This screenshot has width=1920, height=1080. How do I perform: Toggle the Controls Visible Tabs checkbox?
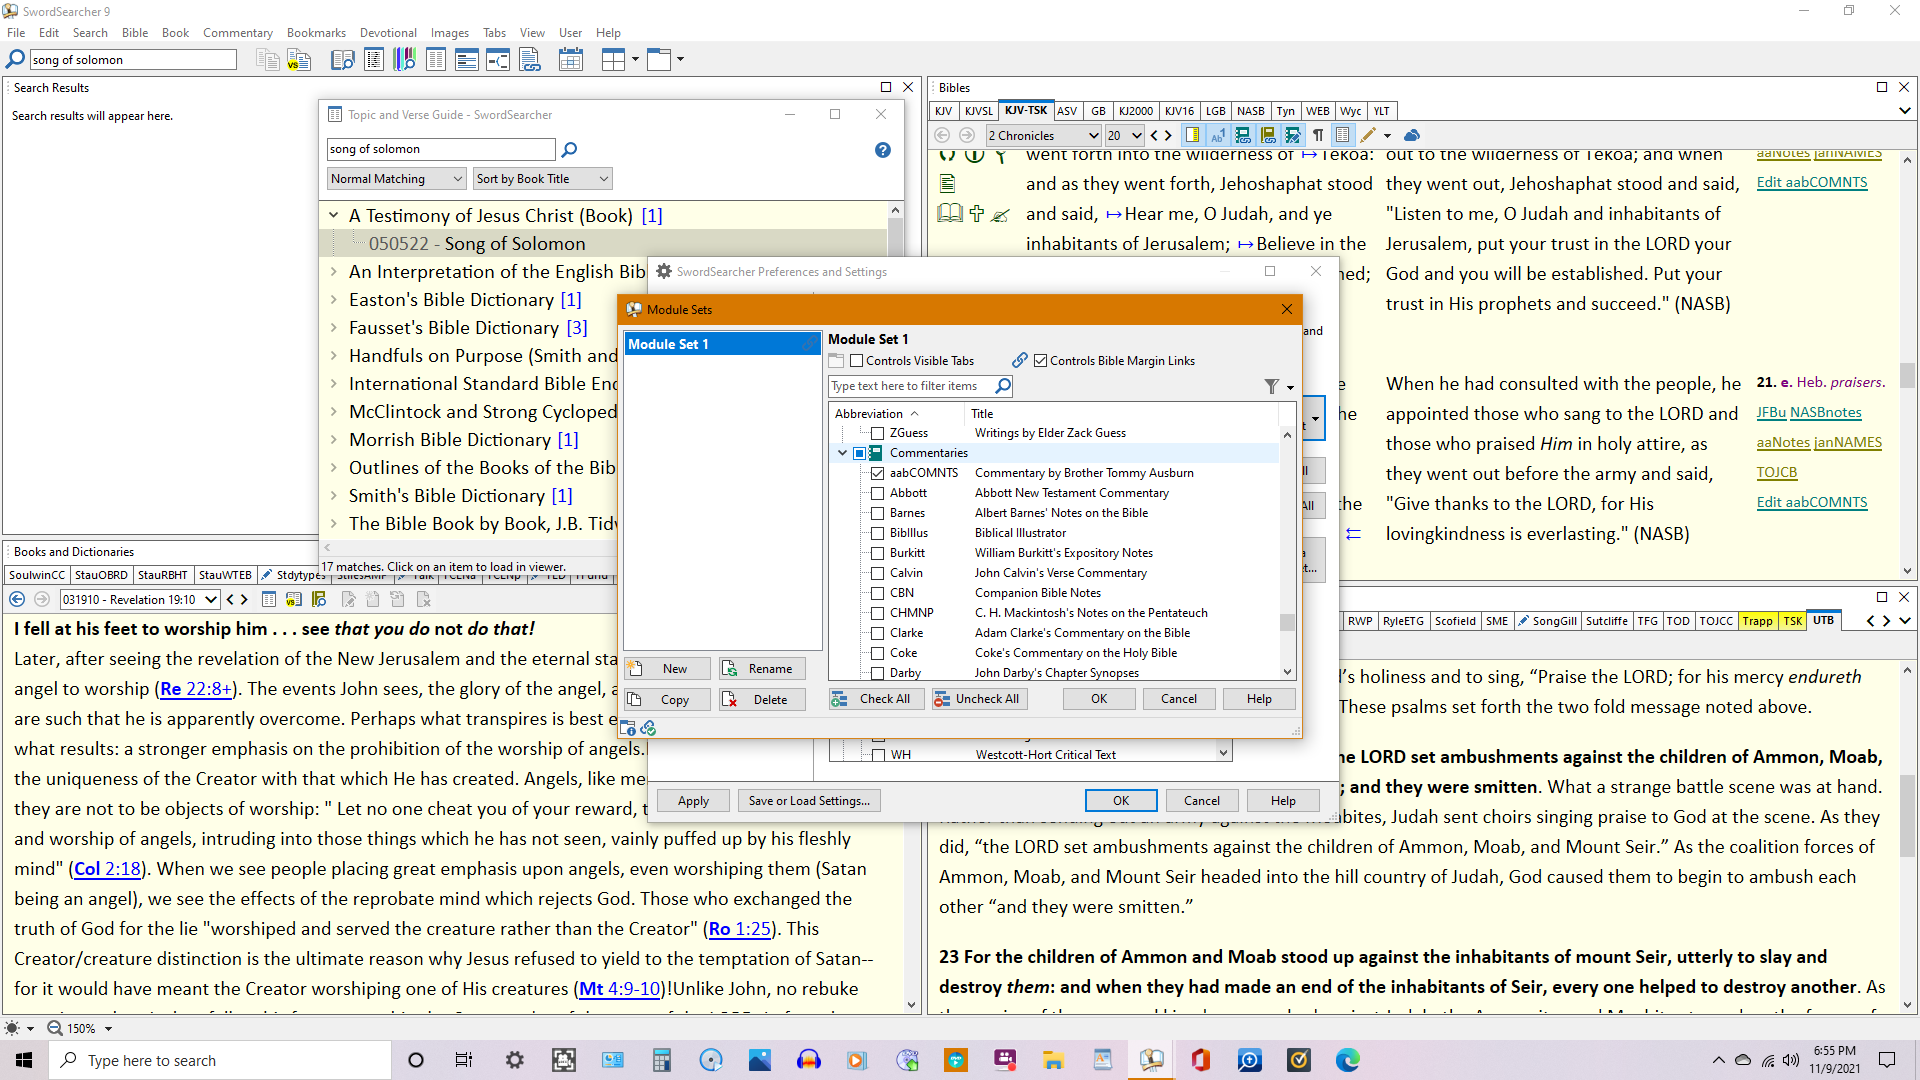[856, 361]
